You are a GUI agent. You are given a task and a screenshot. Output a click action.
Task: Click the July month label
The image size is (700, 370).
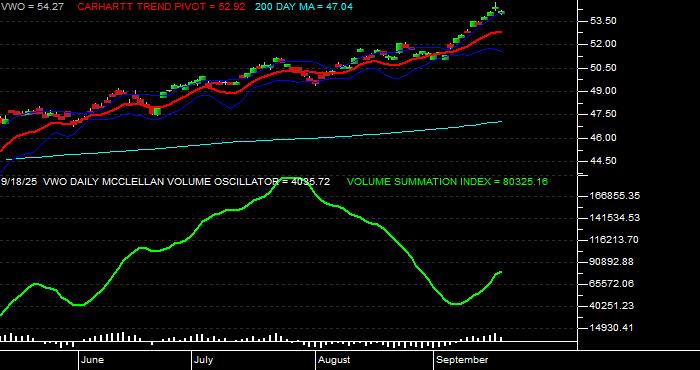204,360
